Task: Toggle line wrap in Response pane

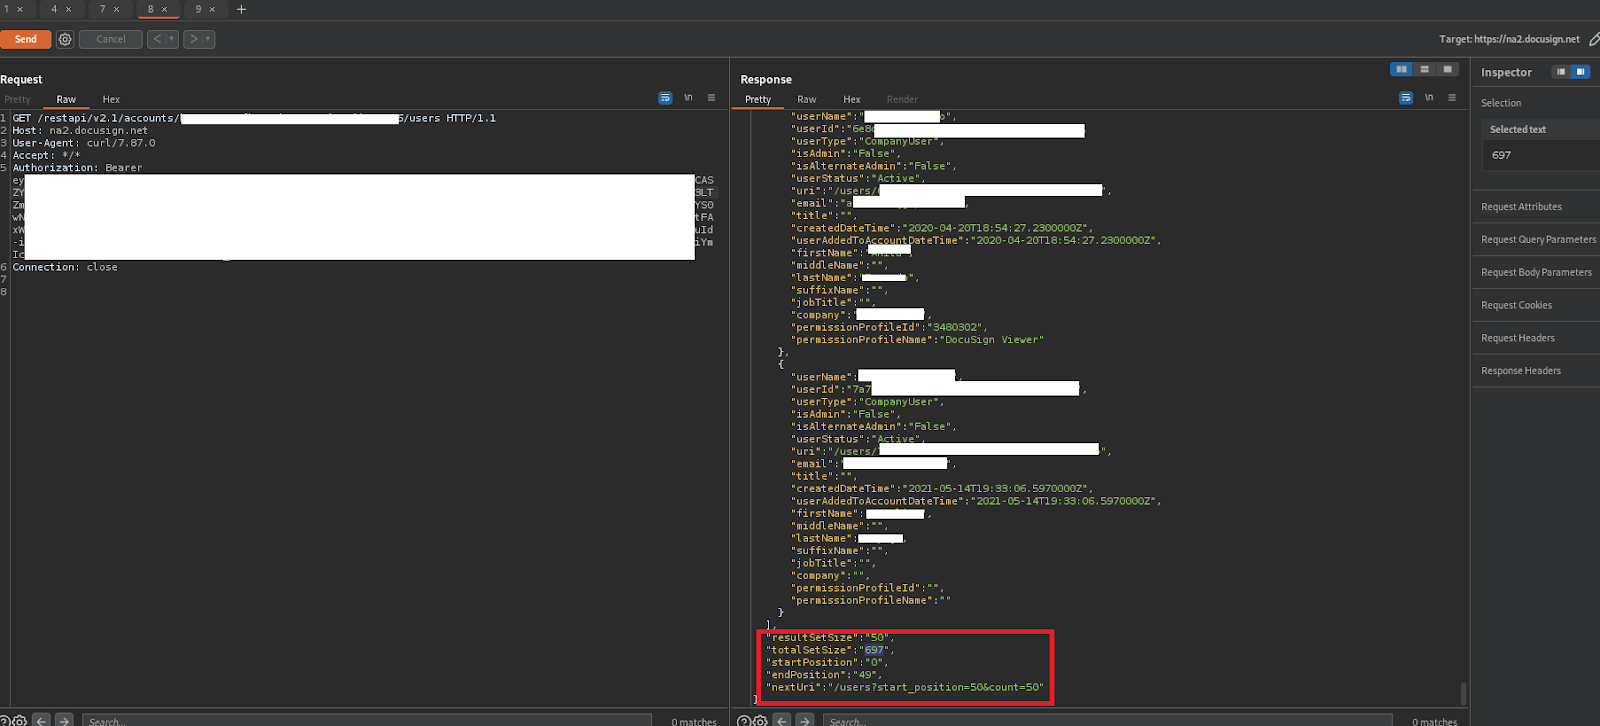Action: click(x=1406, y=98)
